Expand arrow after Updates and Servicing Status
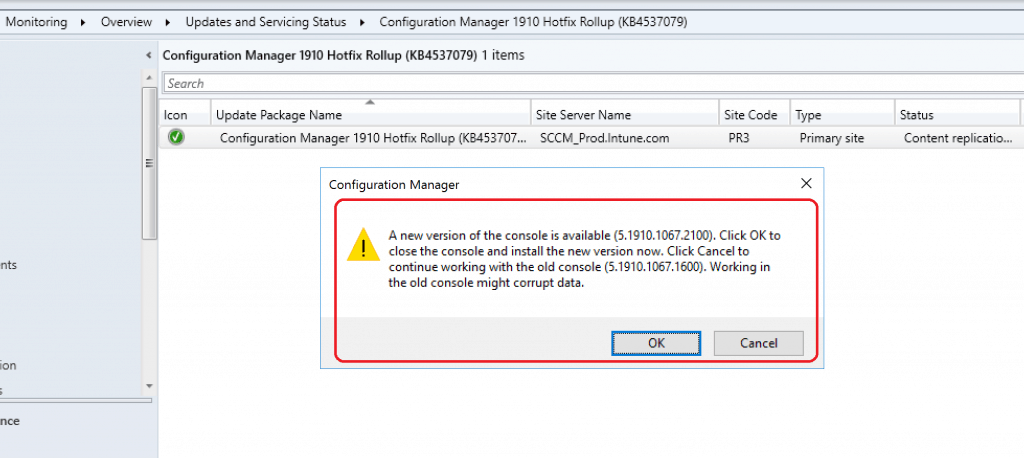Image resolution: width=1024 pixels, height=458 pixels. click(x=363, y=22)
